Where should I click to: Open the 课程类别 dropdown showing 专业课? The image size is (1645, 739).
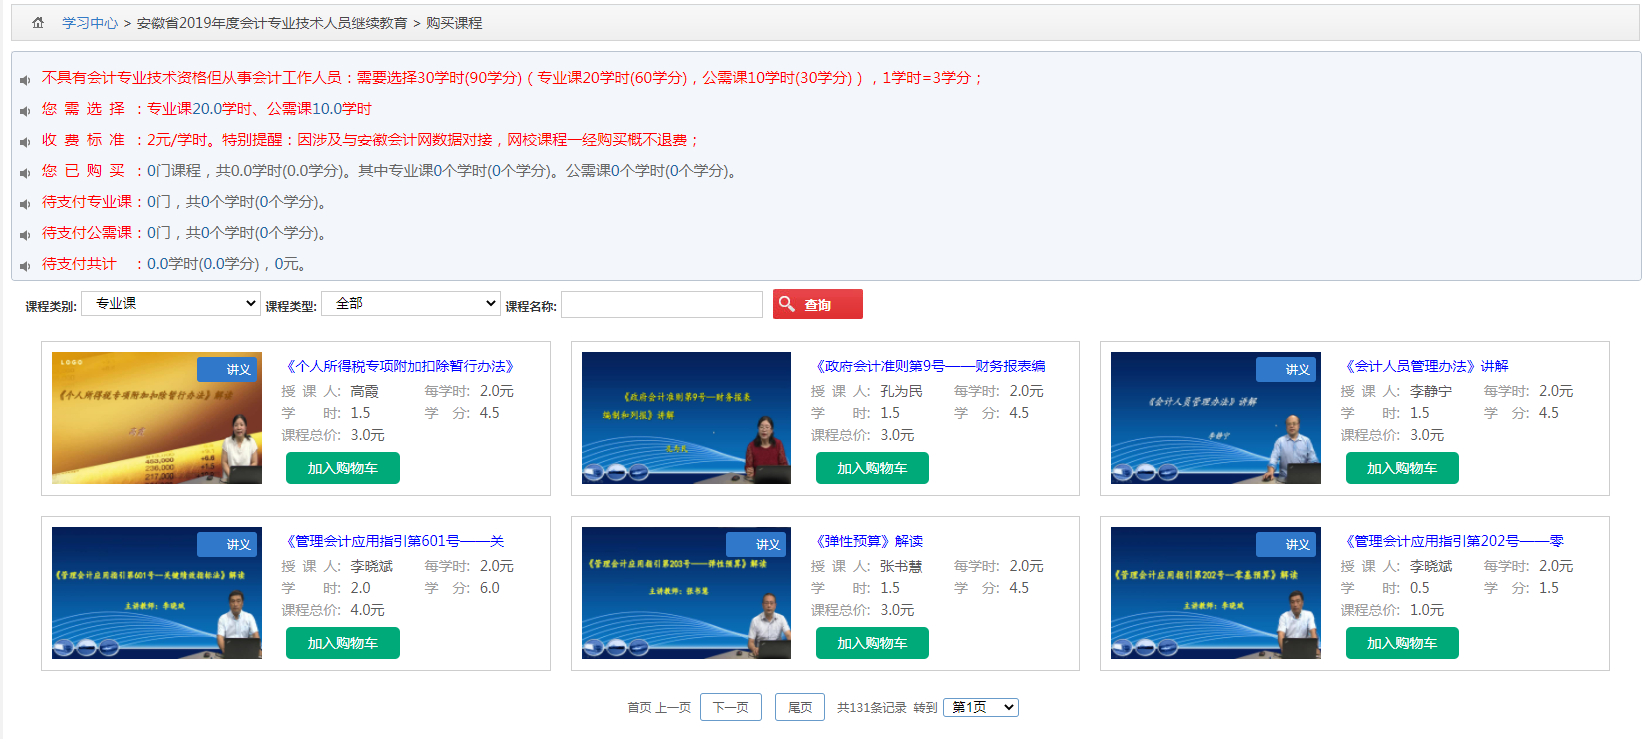(x=171, y=304)
